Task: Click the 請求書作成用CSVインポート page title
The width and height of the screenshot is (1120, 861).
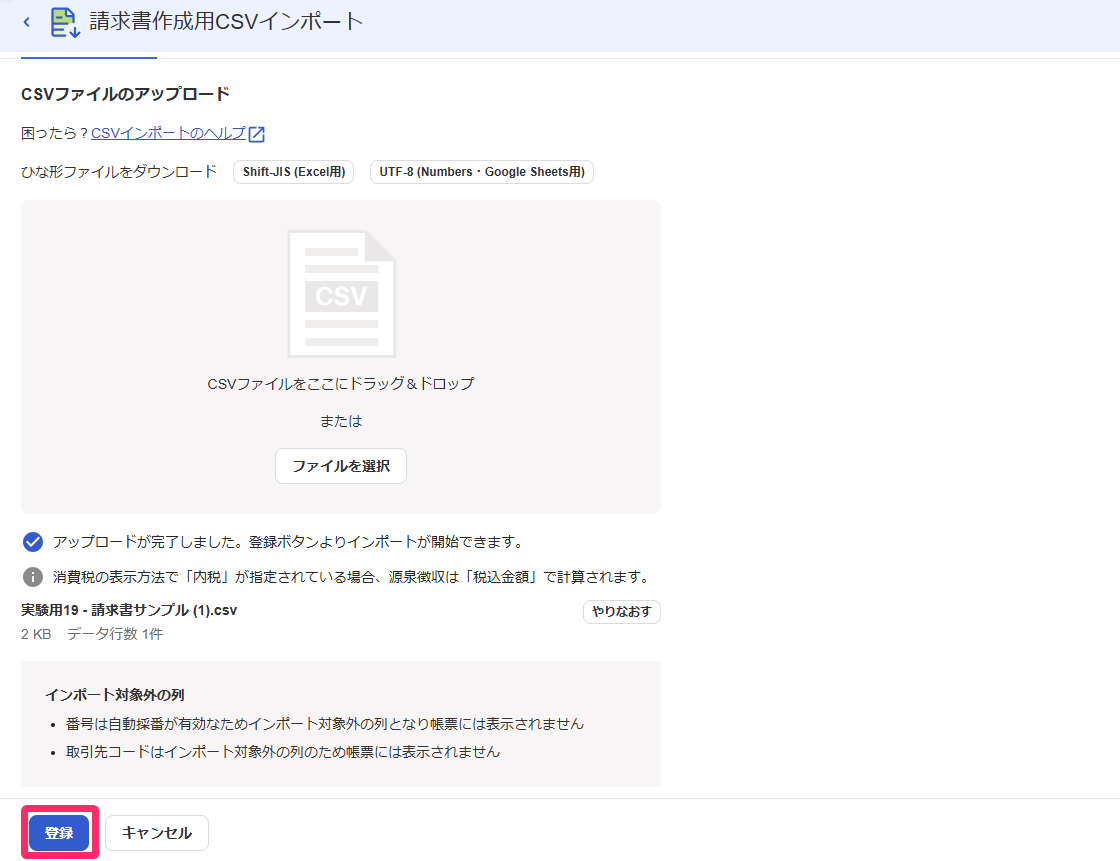Action: click(x=226, y=21)
